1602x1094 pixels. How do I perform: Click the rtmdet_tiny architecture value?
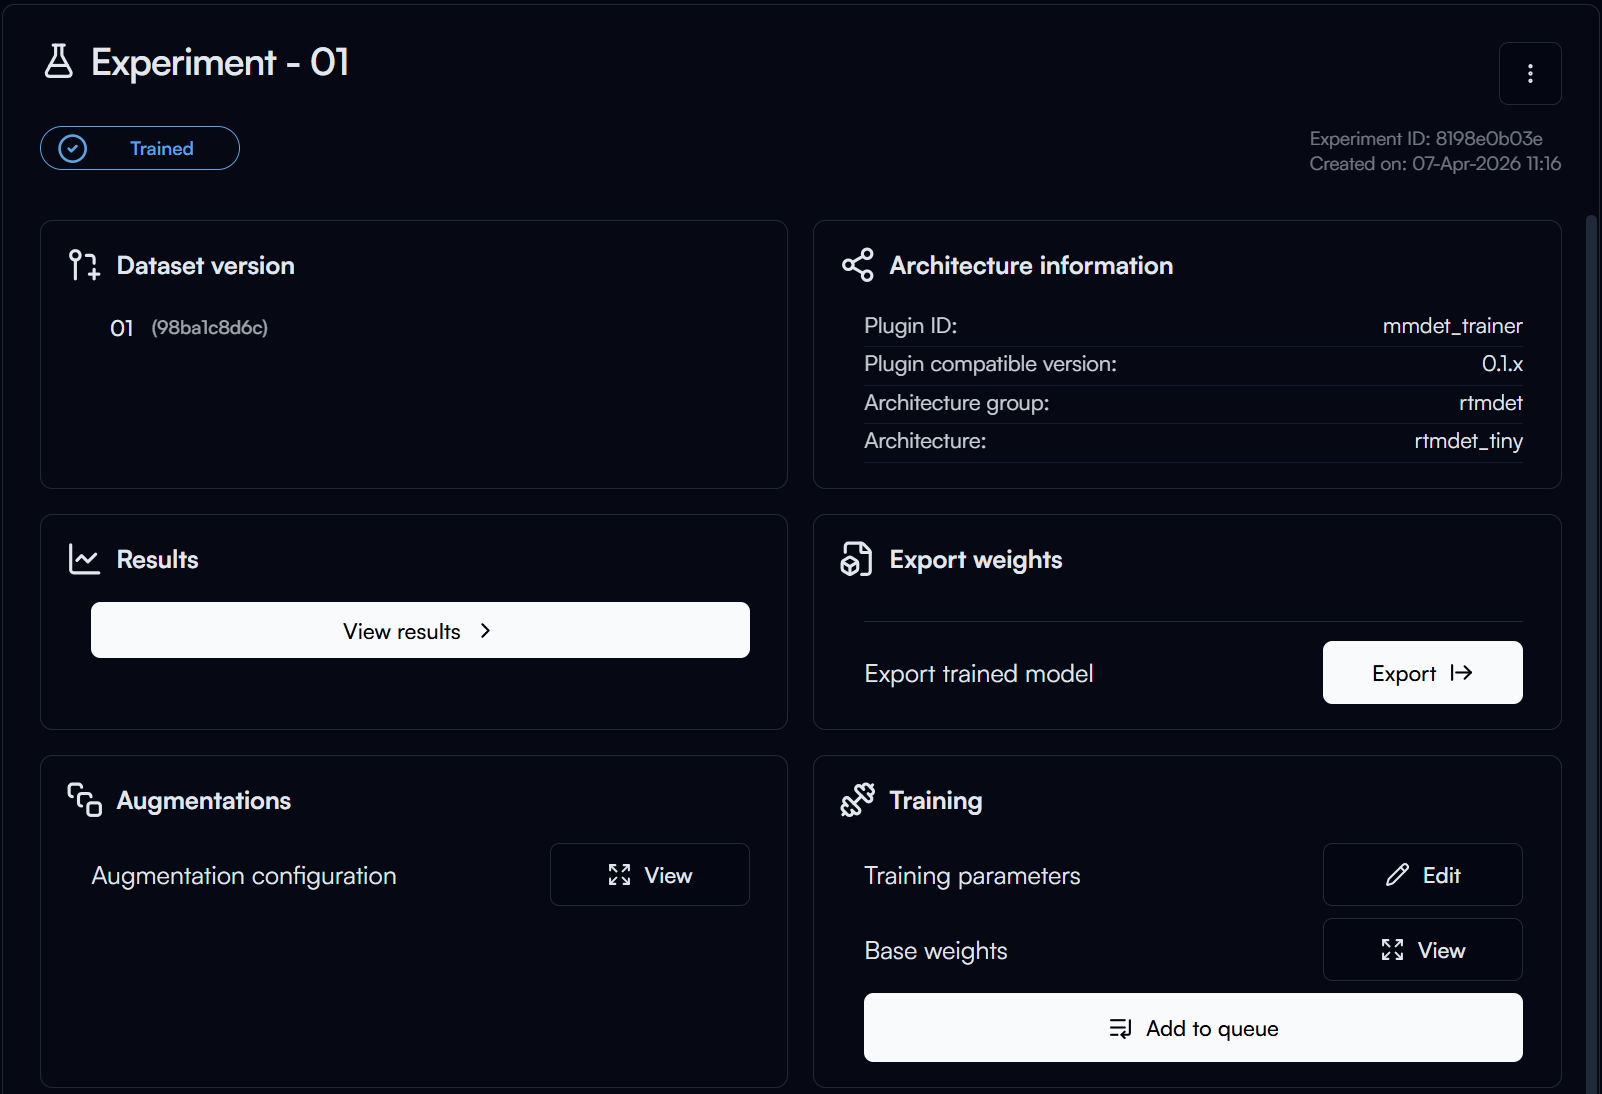1468,441
